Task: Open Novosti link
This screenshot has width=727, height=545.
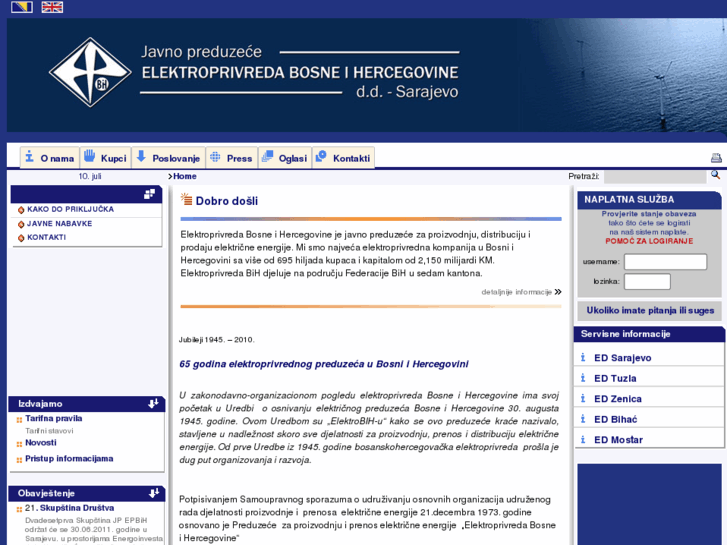Action: pos(41,442)
